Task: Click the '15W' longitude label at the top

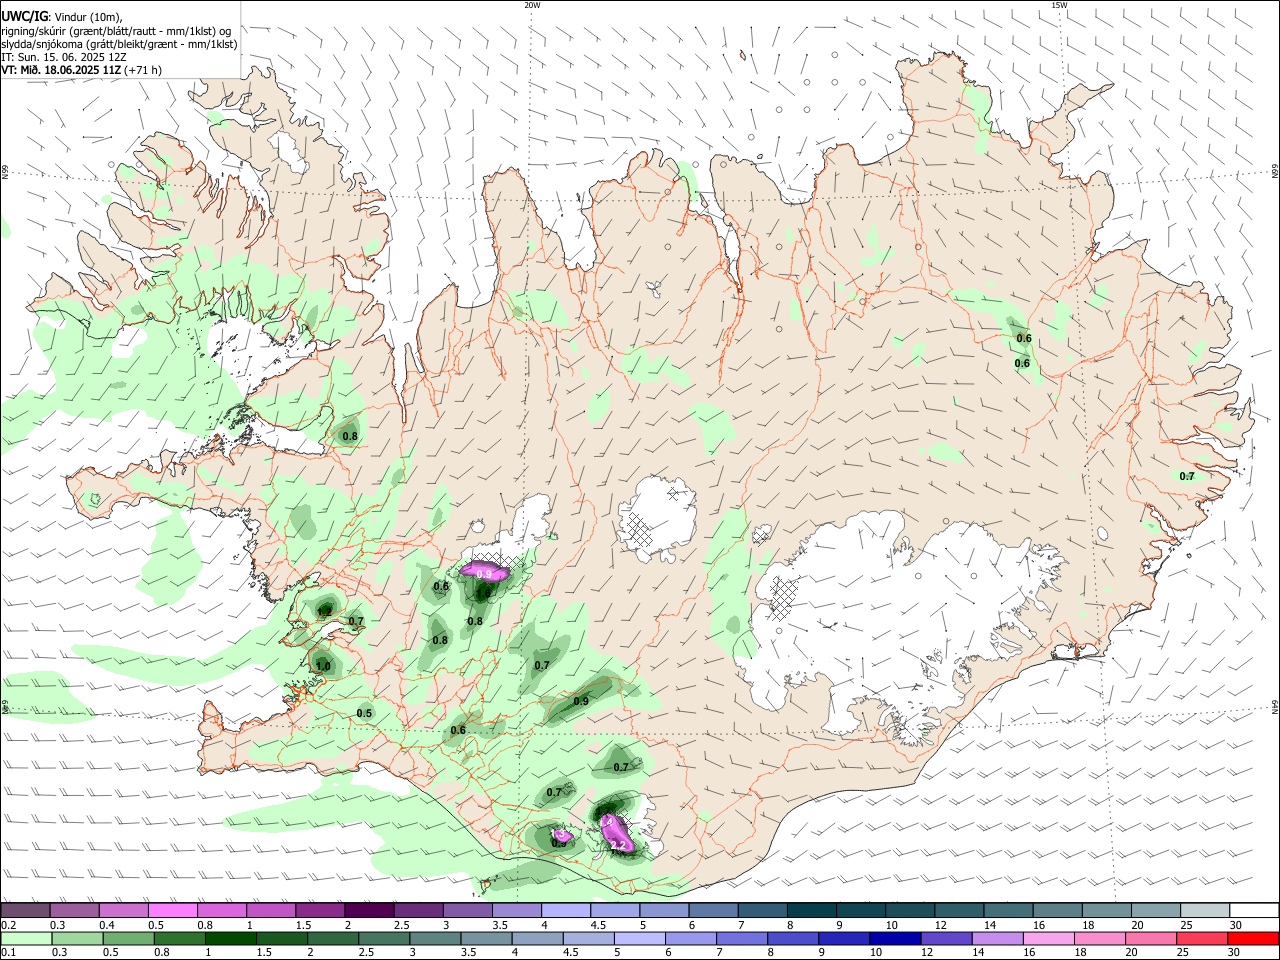Action: [1059, 5]
